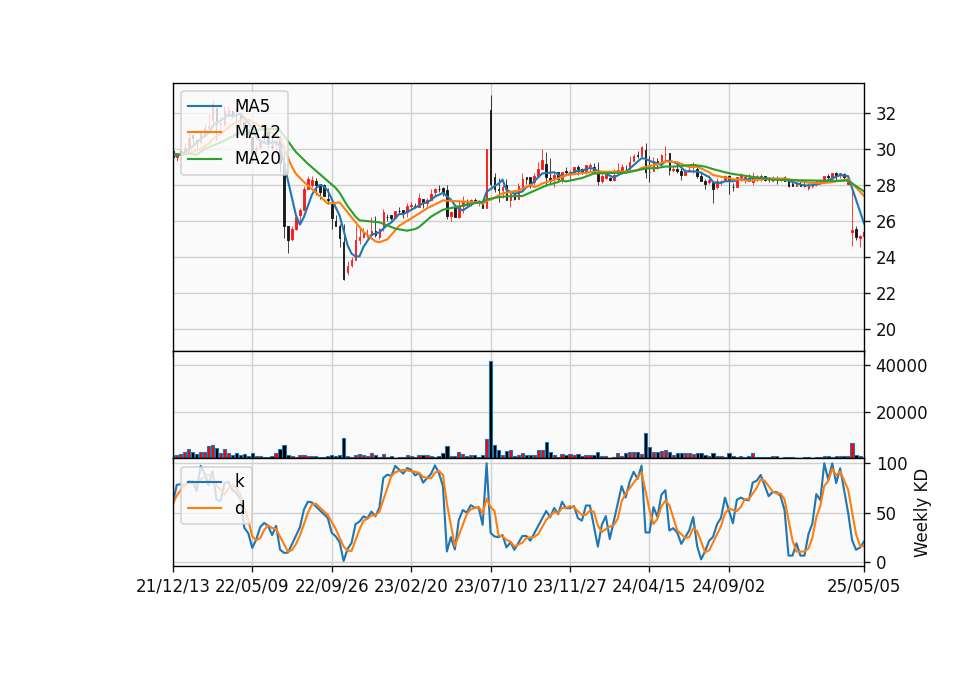
Task: Click the Weekly KD axis label
Action: click(921, 513)
